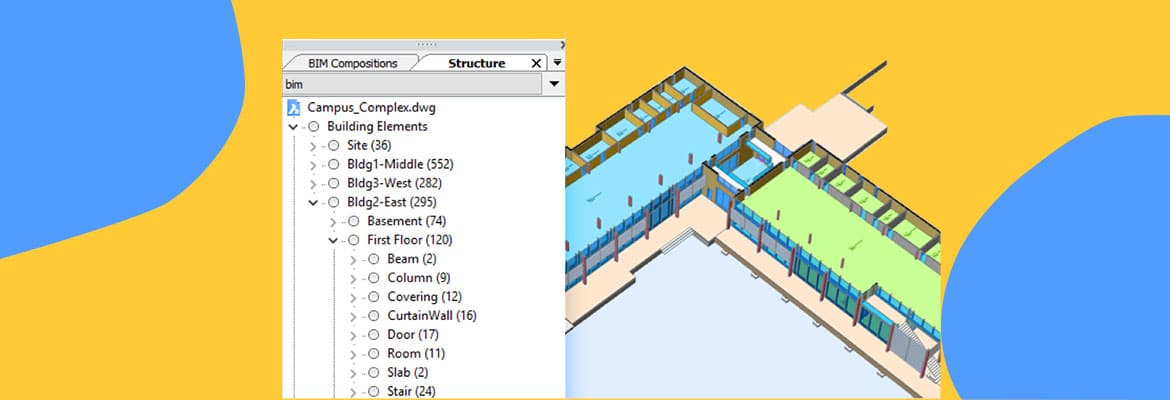
Task: Expand the Site (36) node
Action: pyautogui.click(x=313, y=146)
